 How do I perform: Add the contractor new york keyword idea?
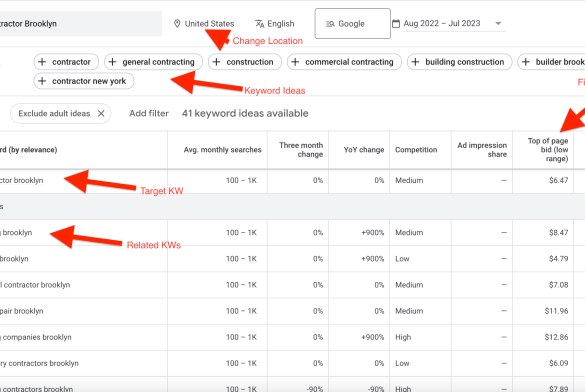(84, 81)
